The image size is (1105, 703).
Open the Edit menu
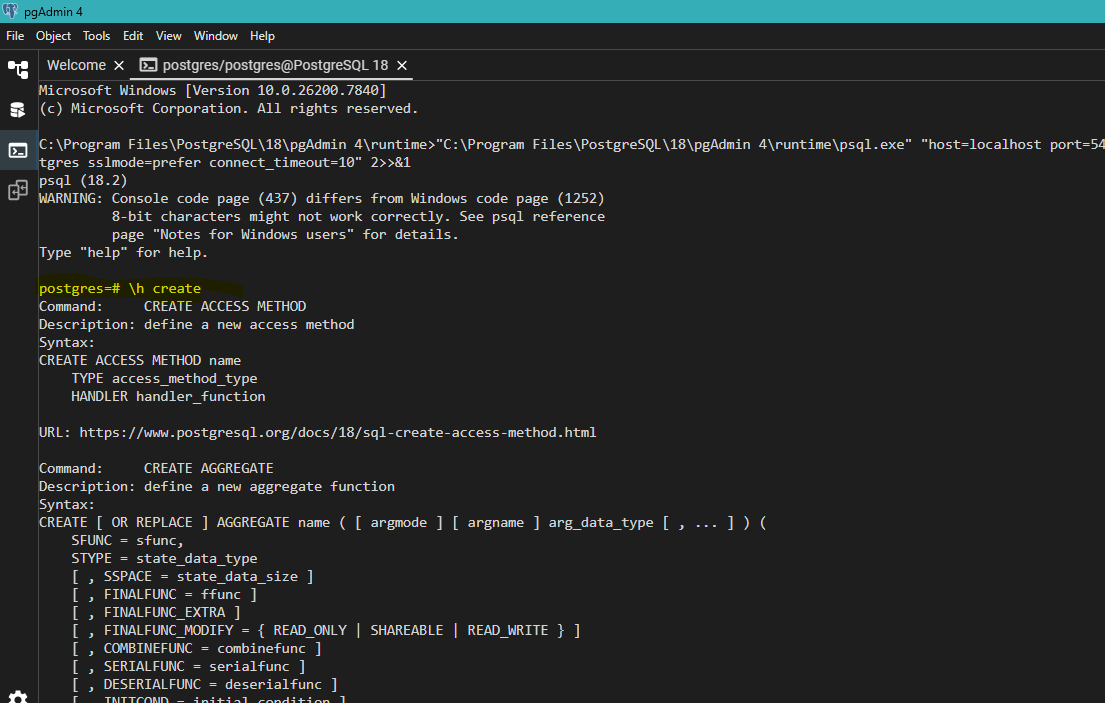click(x=133, y=36)
